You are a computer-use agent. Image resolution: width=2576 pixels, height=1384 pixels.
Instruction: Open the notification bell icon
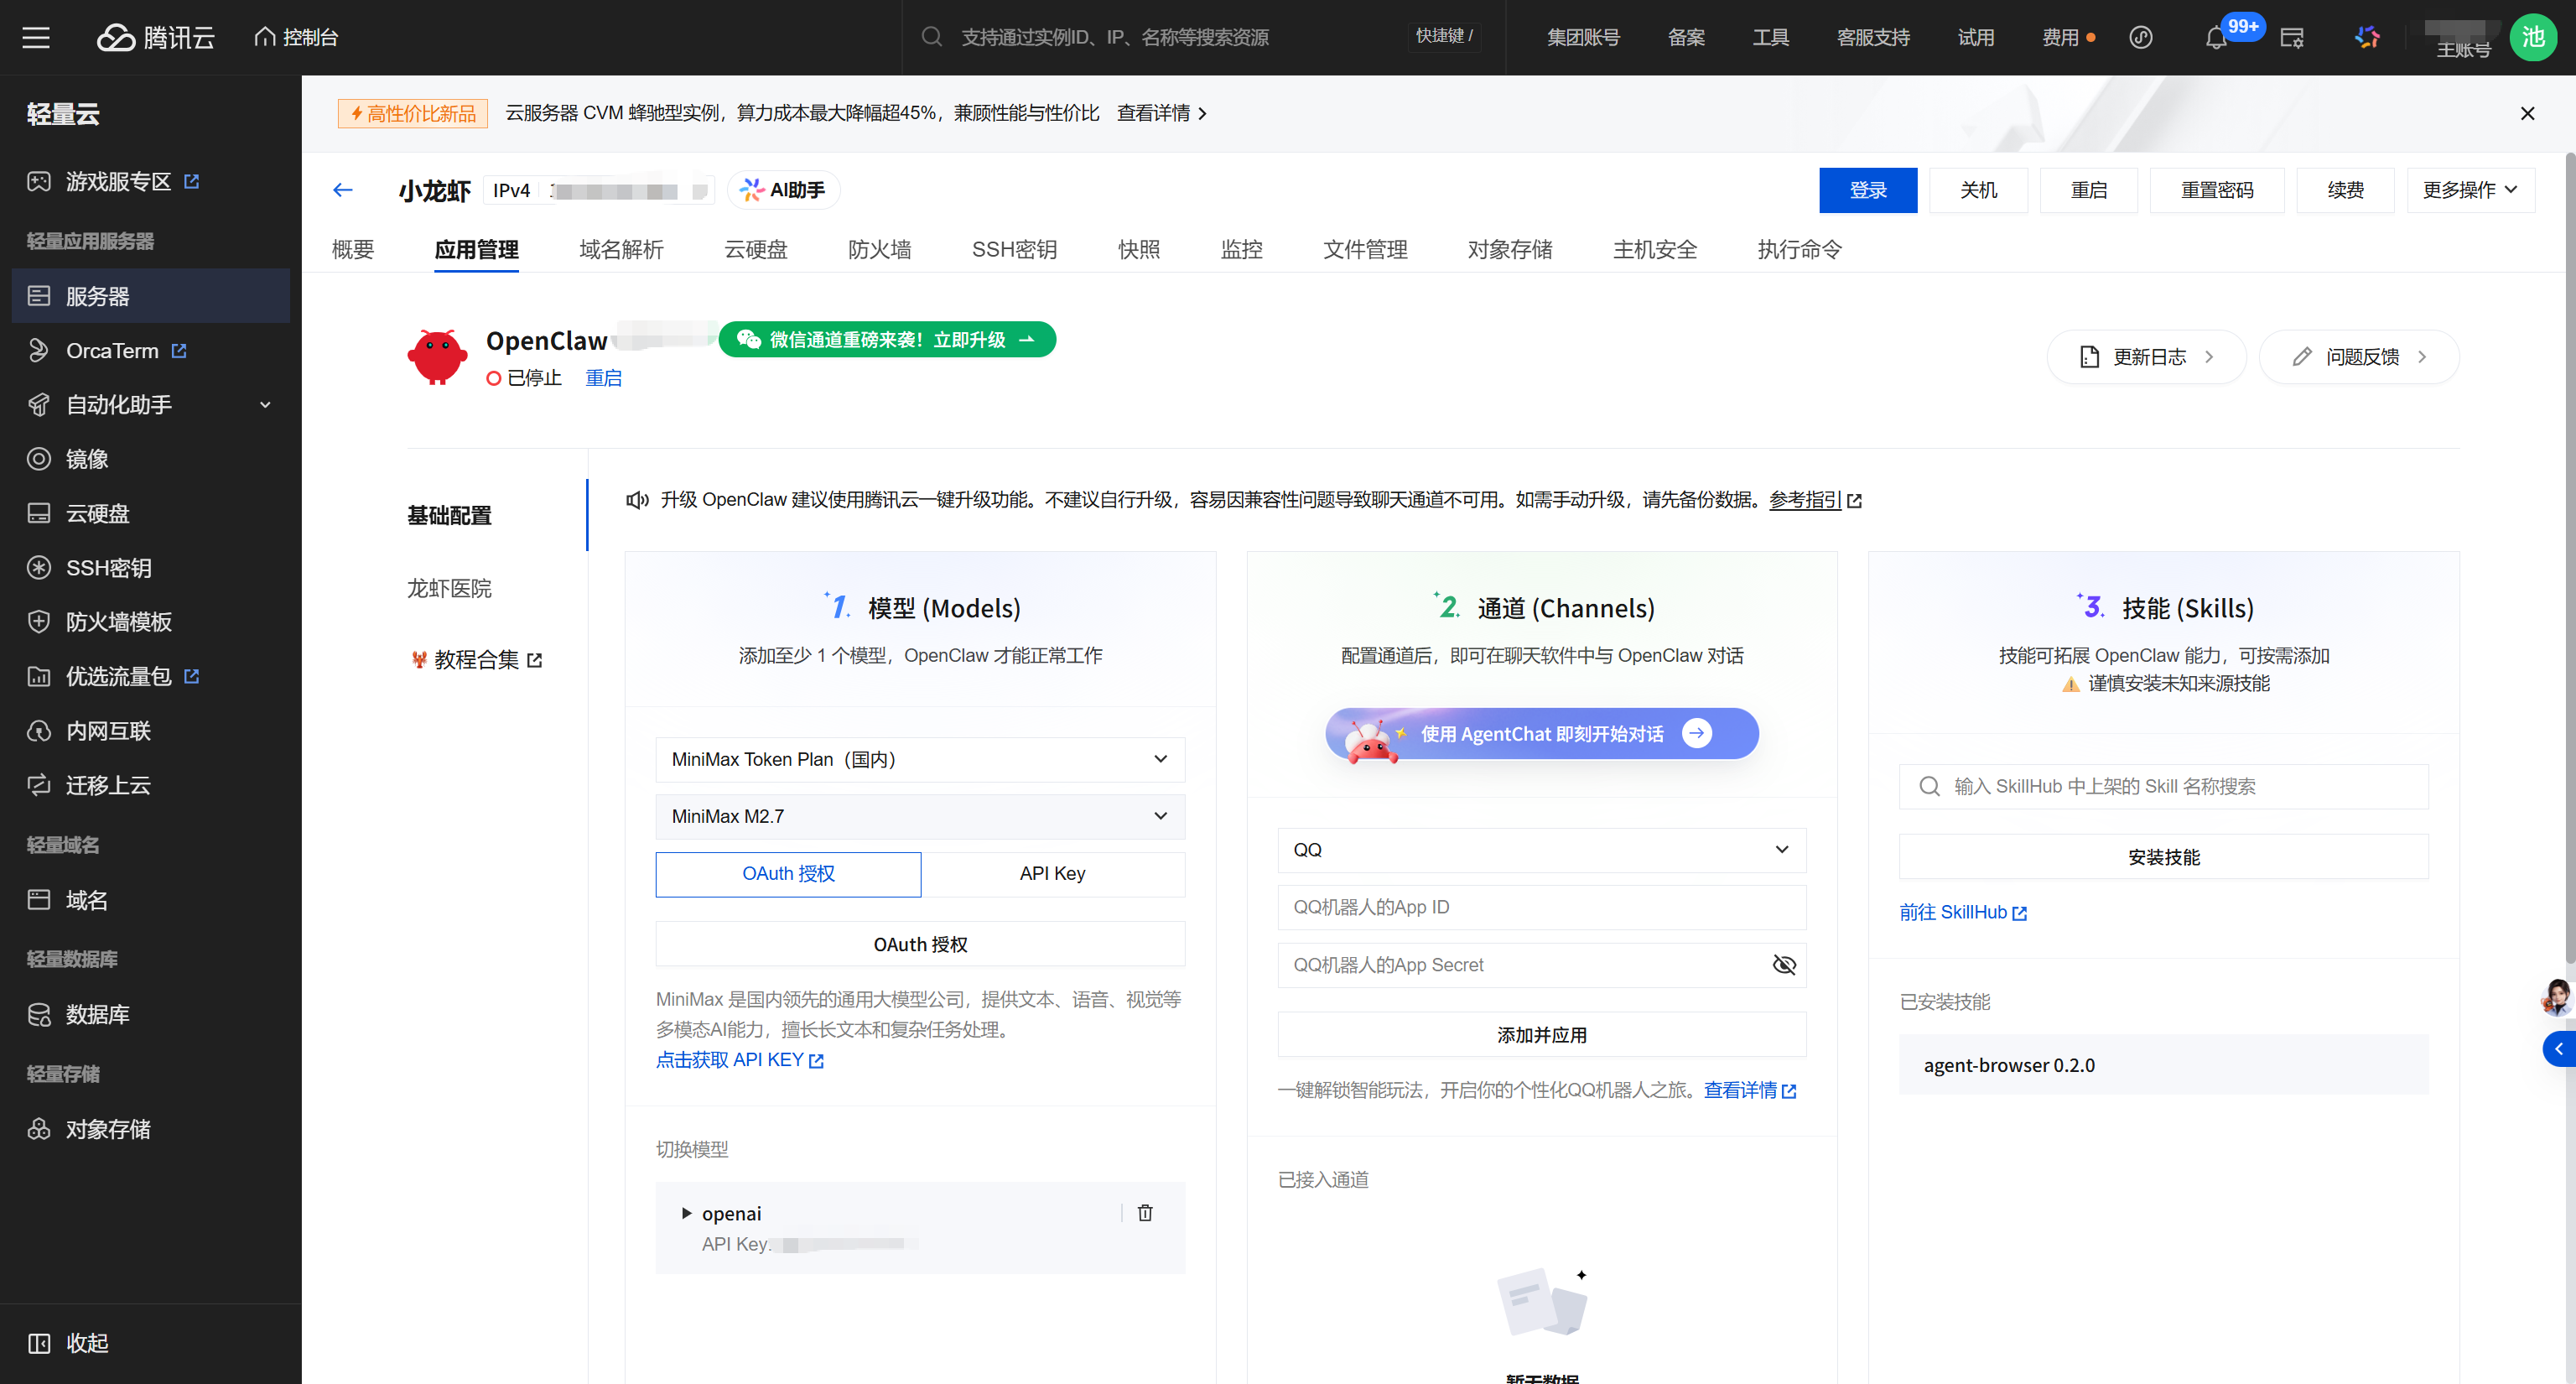tap(2215, 38)
